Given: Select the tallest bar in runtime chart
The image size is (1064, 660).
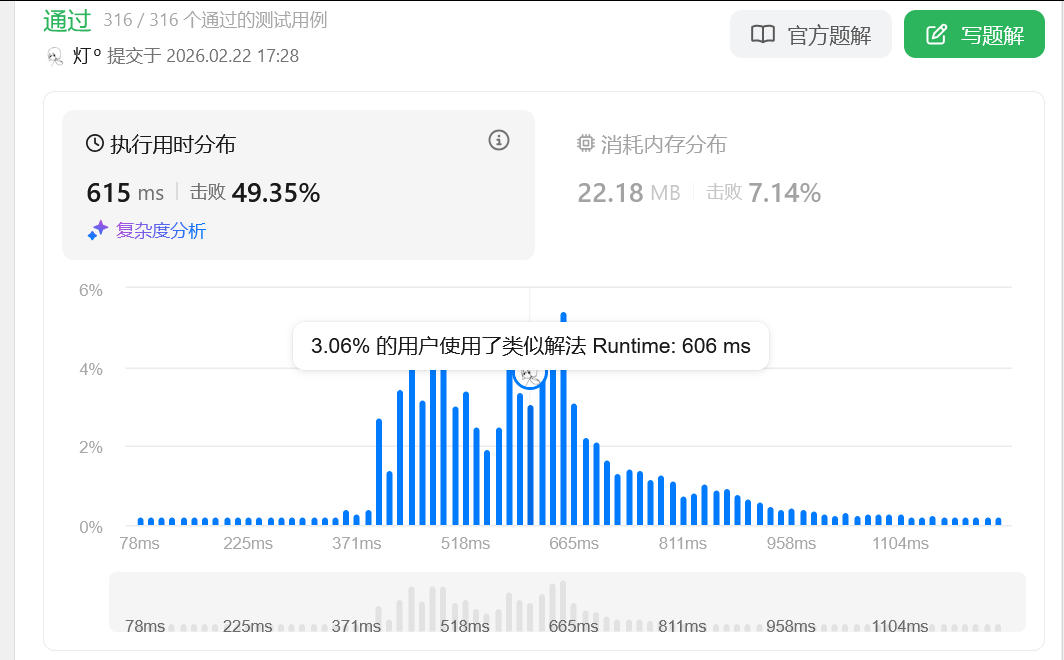Looking at the screenshot, I should point(563,420).
